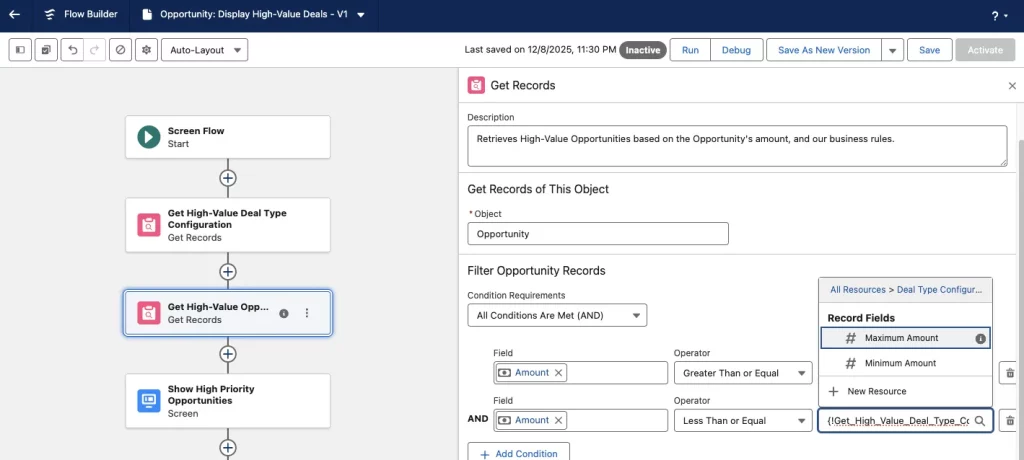This screenshot has height=460, width=1024.
Task: Remove Amount from the Greater Than row field
Action: point(558,372)
